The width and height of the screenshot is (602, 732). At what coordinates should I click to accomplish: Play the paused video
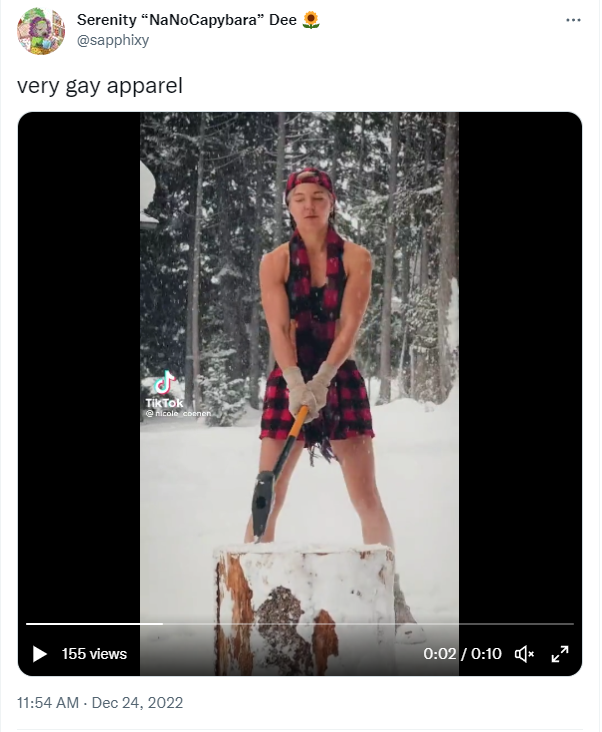[x=40, y=654]
